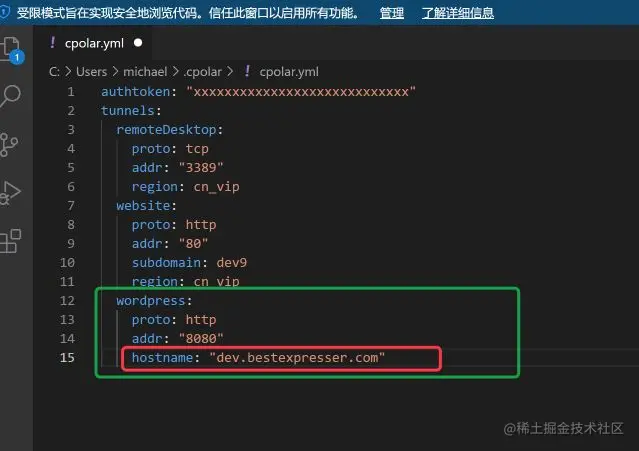Click the C: breadcrumb drive segment
Screen dimensions: 639x451
coord(54,72)
